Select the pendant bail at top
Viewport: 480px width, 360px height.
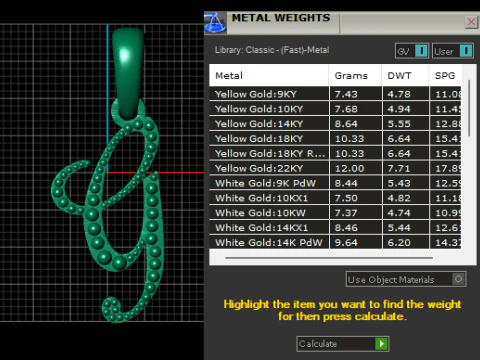click(128, 72)
